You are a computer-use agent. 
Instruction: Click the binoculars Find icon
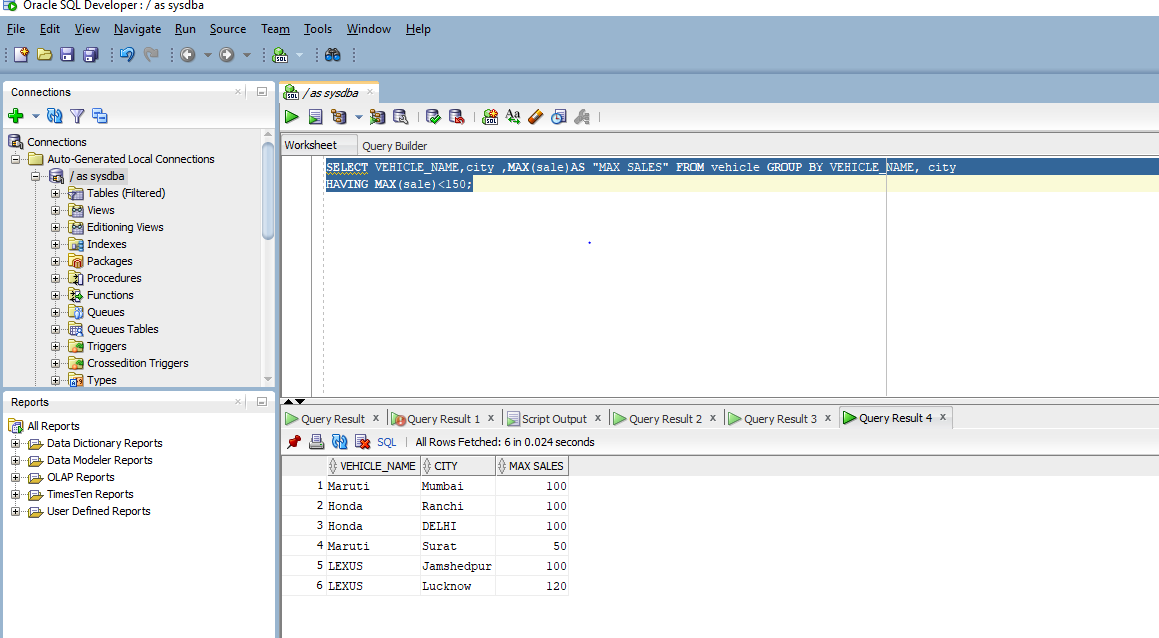click(333, 54)
